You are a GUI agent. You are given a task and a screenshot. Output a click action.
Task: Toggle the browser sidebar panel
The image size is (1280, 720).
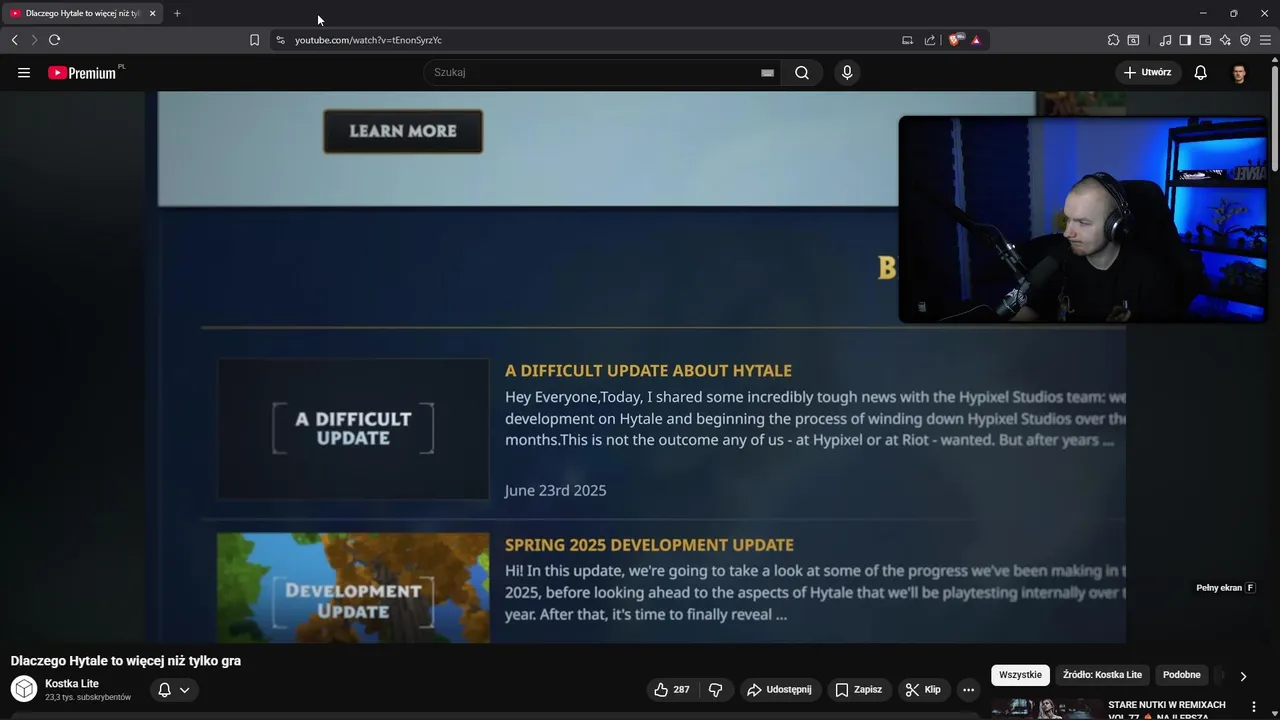tap(1185, 40)
